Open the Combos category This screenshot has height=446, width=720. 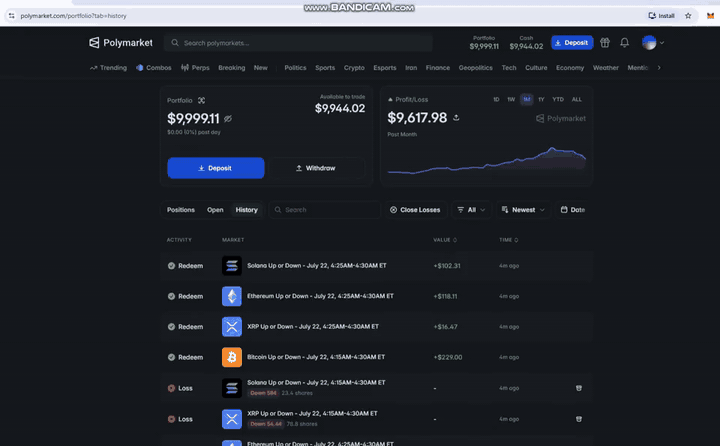tap(154, 68)
